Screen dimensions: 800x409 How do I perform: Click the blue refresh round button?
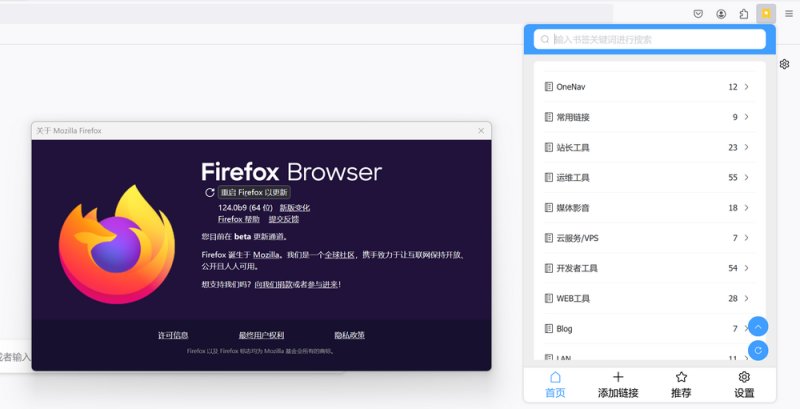pyautogui.click(x=758, y=350)
